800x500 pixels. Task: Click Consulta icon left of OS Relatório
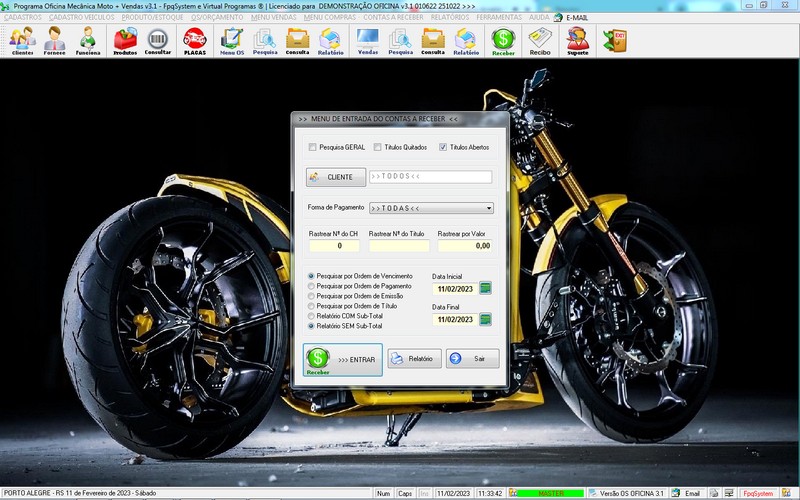tap(297, 41)
